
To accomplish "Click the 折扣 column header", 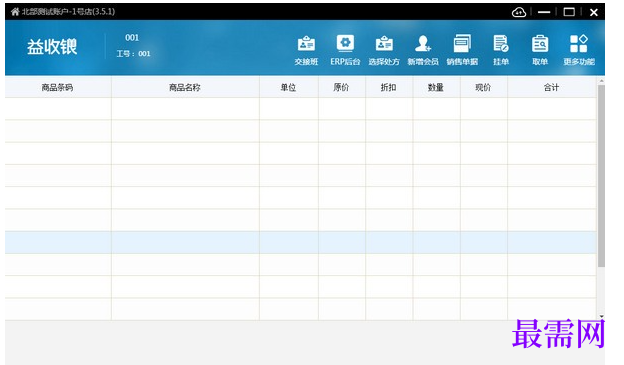I will pyautogui.click(x=389, y=87).
